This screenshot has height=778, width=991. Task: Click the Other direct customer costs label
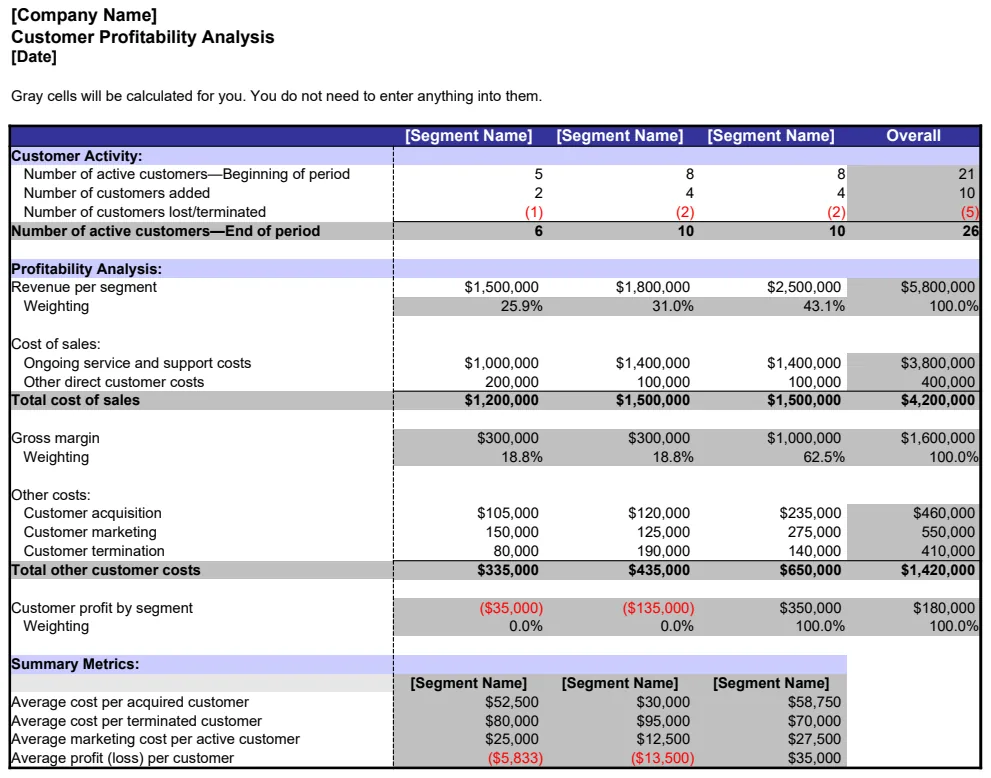[x=114, y=382]
